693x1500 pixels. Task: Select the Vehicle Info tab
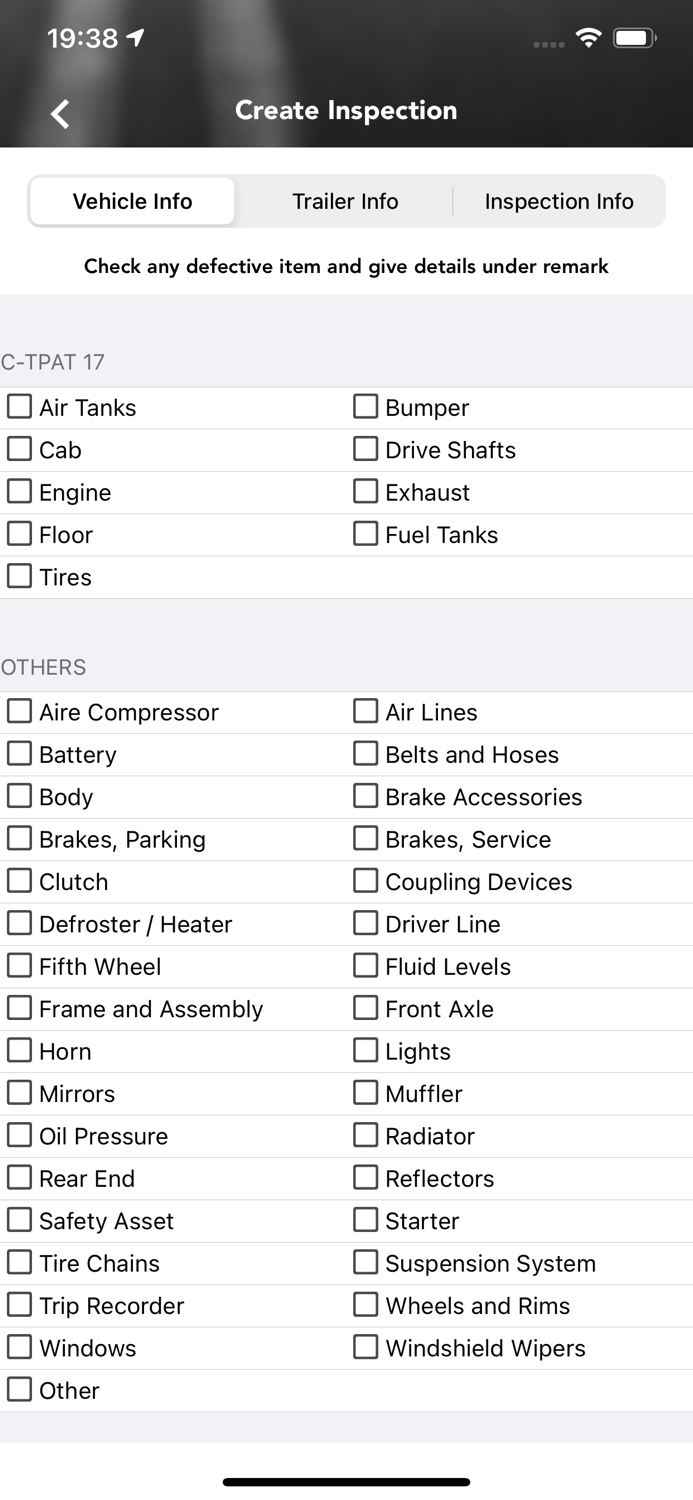(x=132, y=201)
